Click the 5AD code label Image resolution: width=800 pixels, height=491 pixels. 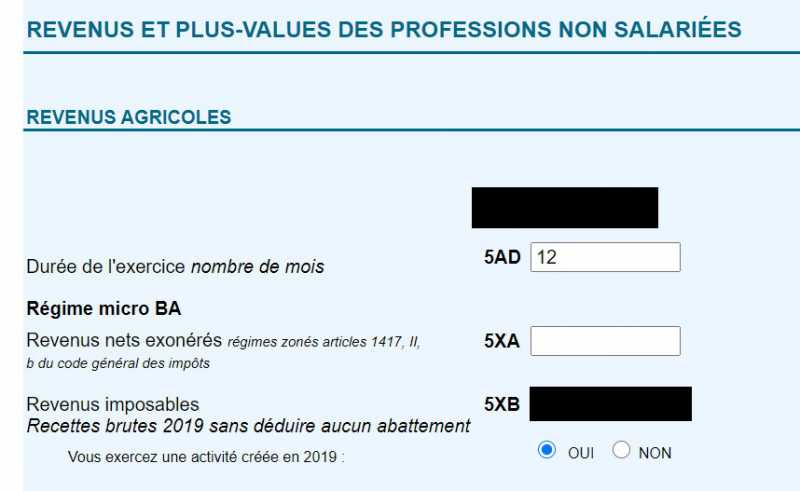coord(502,257)
